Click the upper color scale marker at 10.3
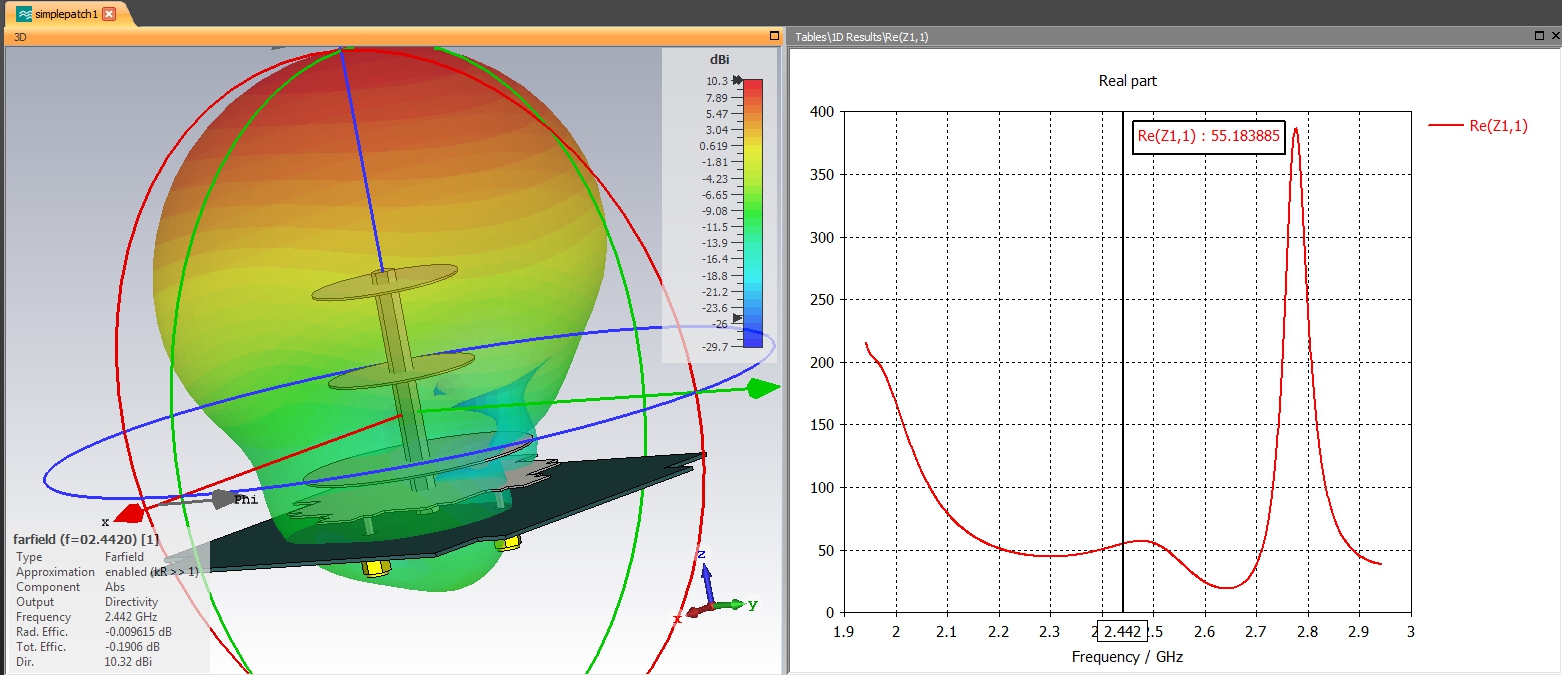Image resolution: width=1562 pixels, height=675 pixels. click(738, 80)
